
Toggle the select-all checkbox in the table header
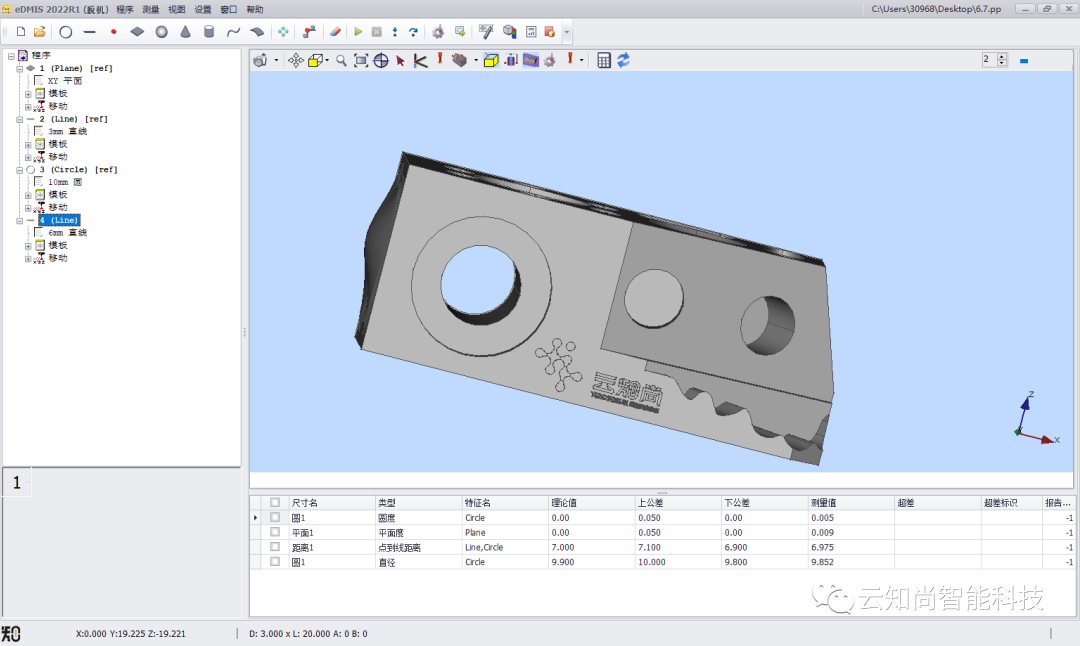click(x=275, y=502)
